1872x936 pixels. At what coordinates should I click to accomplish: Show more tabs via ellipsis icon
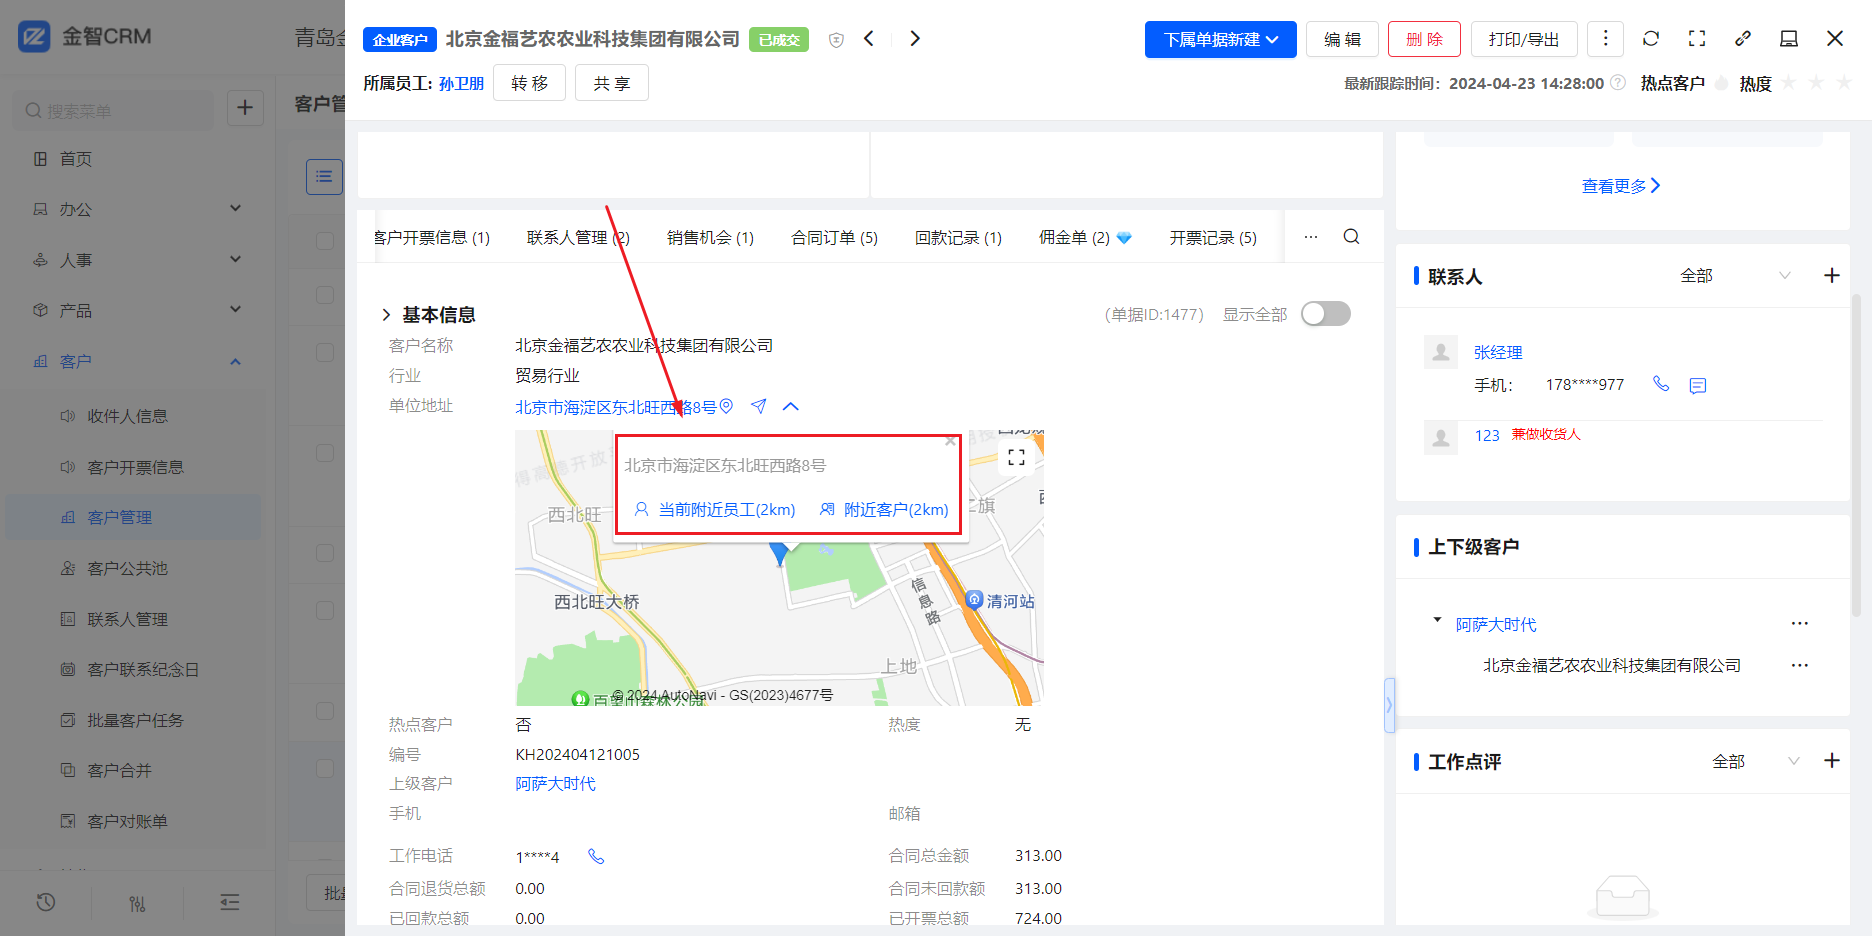tap(1311, 237)
